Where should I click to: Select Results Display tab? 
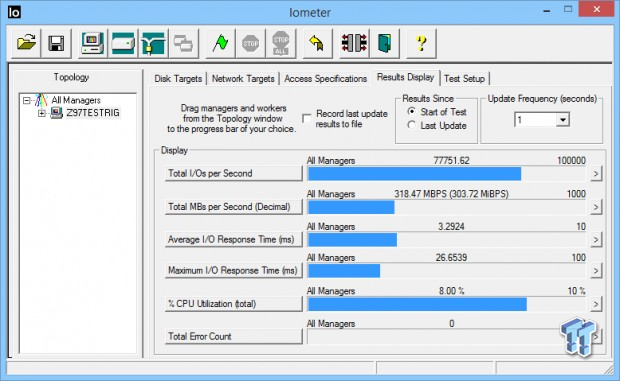tap(405, 77)
